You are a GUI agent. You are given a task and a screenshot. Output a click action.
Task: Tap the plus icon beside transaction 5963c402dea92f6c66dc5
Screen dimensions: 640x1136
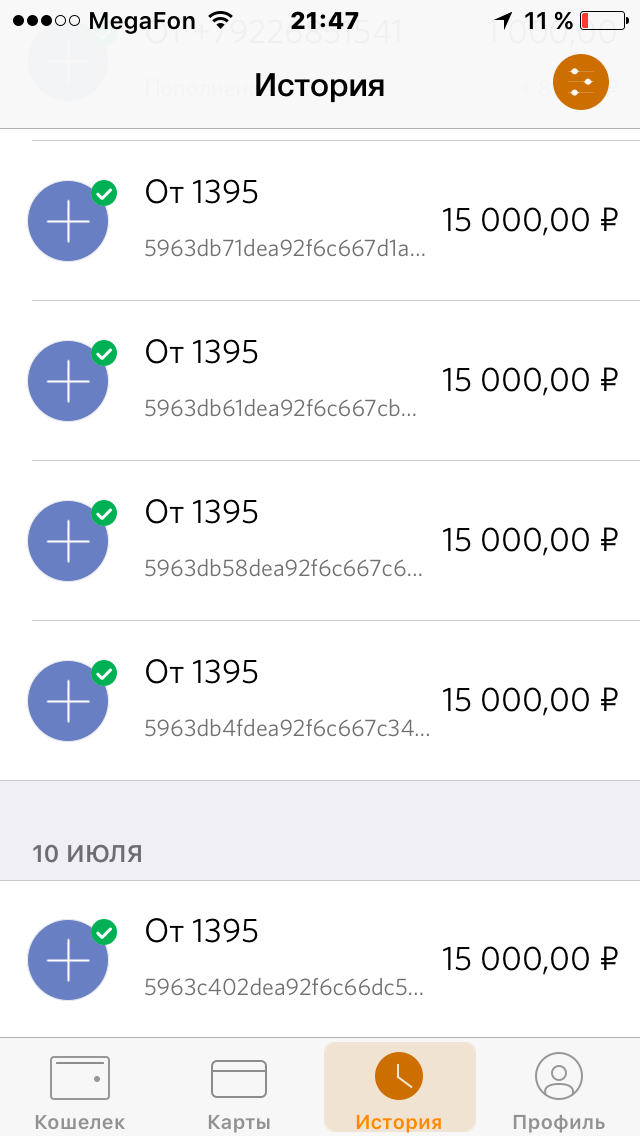tap(68, 960)
